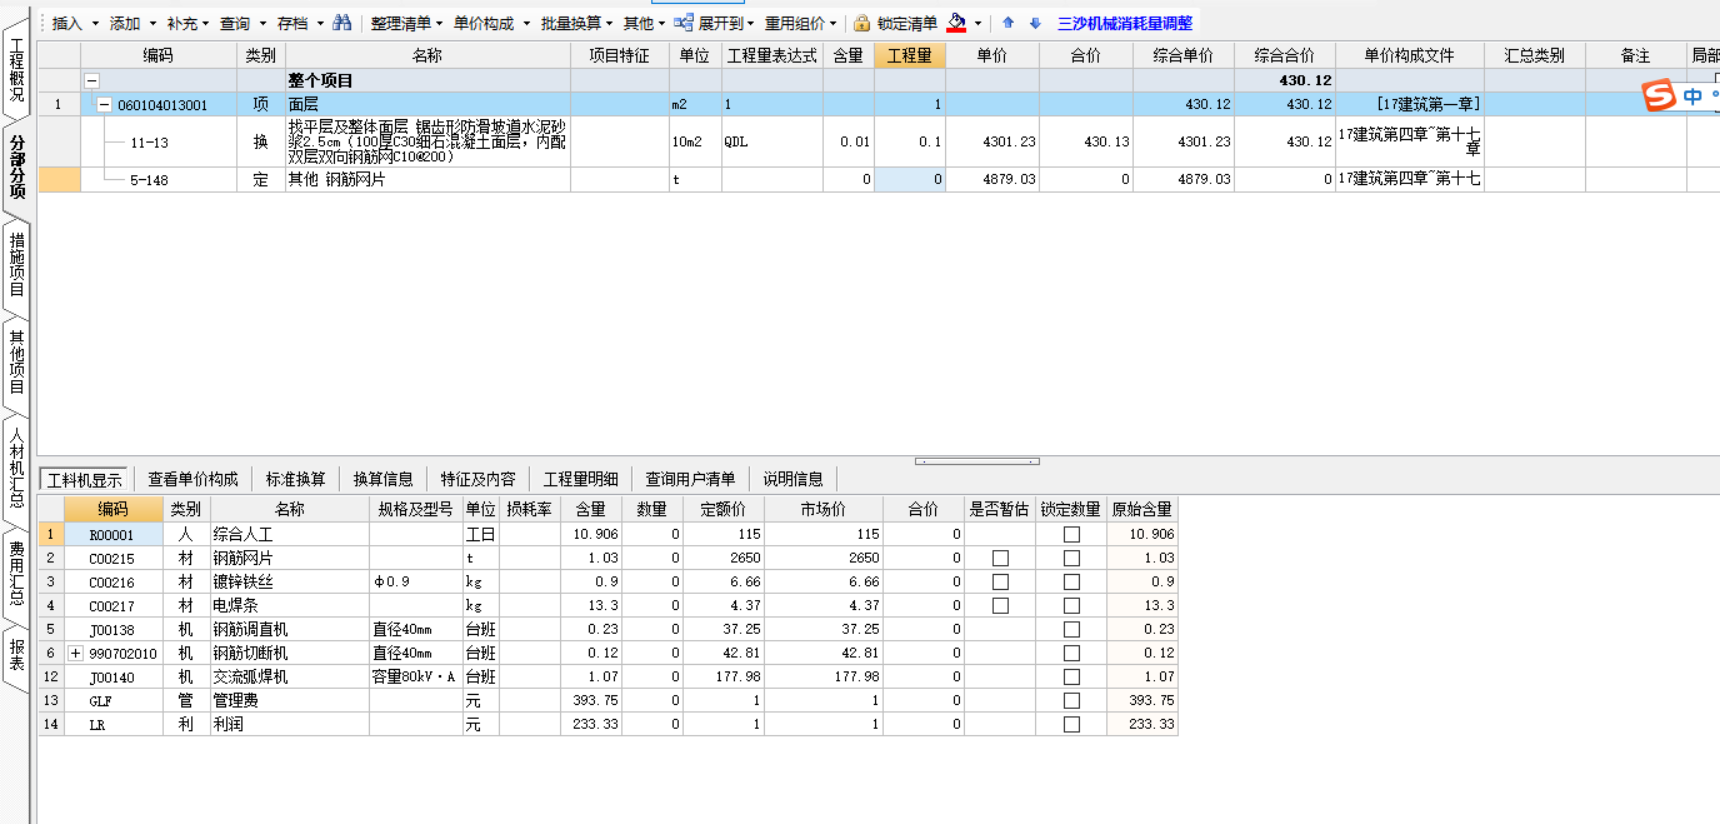Open the 人材机汇总 side tab
Image resolution: width=1720 pixels, height=824 pixels.
pyautogui.click(x=17, y=468)
